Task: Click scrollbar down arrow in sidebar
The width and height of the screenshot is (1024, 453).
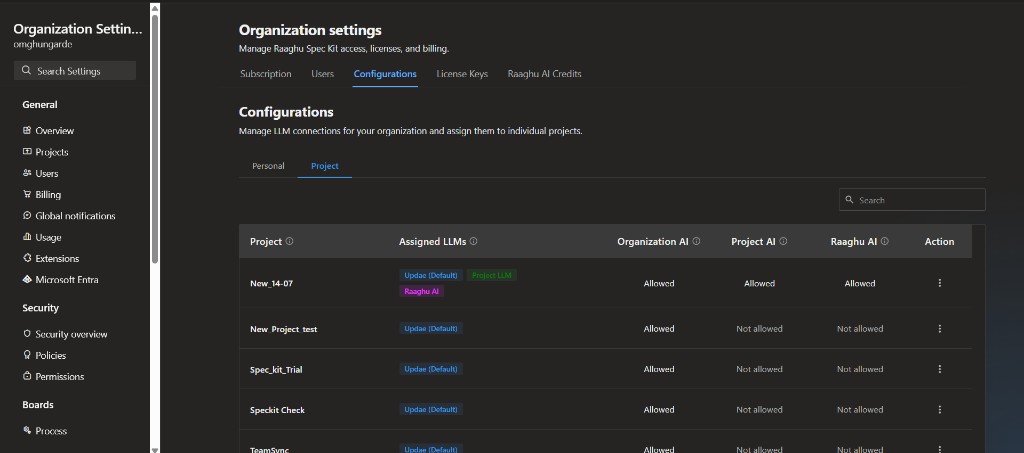Action: (x=155, y=449)
